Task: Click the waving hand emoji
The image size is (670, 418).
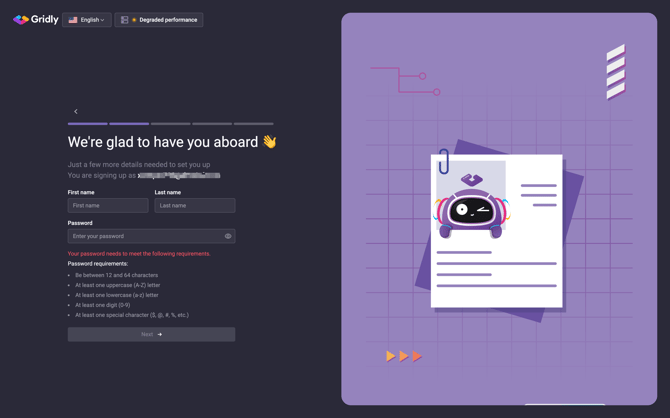Action: coord(269,142)
